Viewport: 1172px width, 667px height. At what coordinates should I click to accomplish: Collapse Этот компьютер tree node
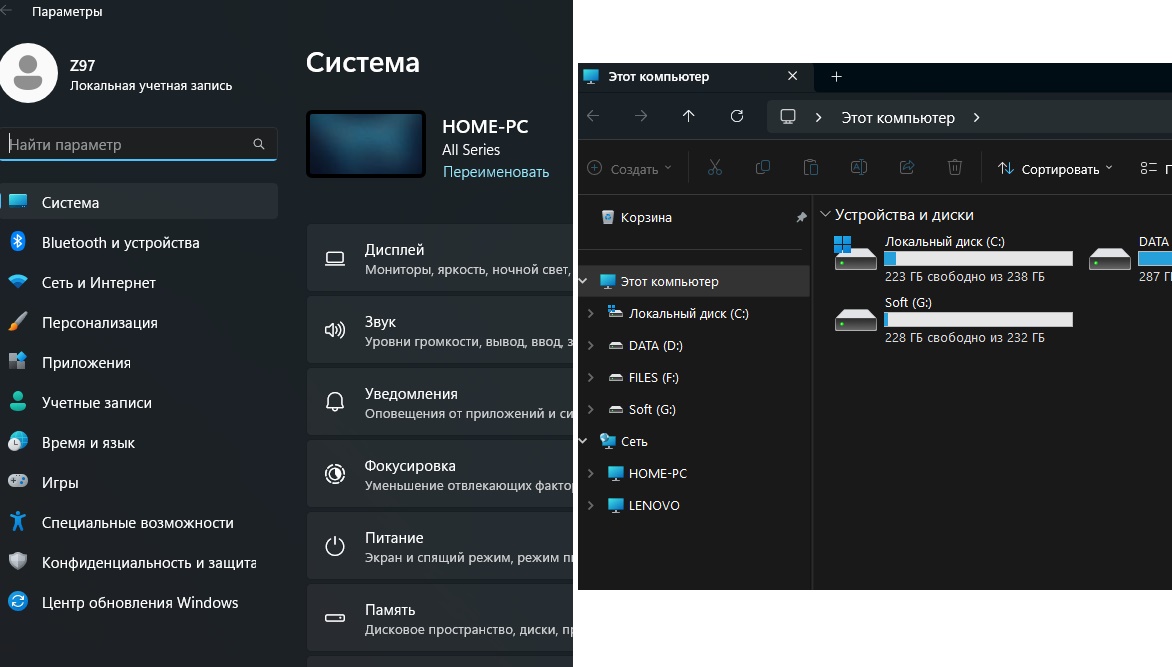(584, 281)
